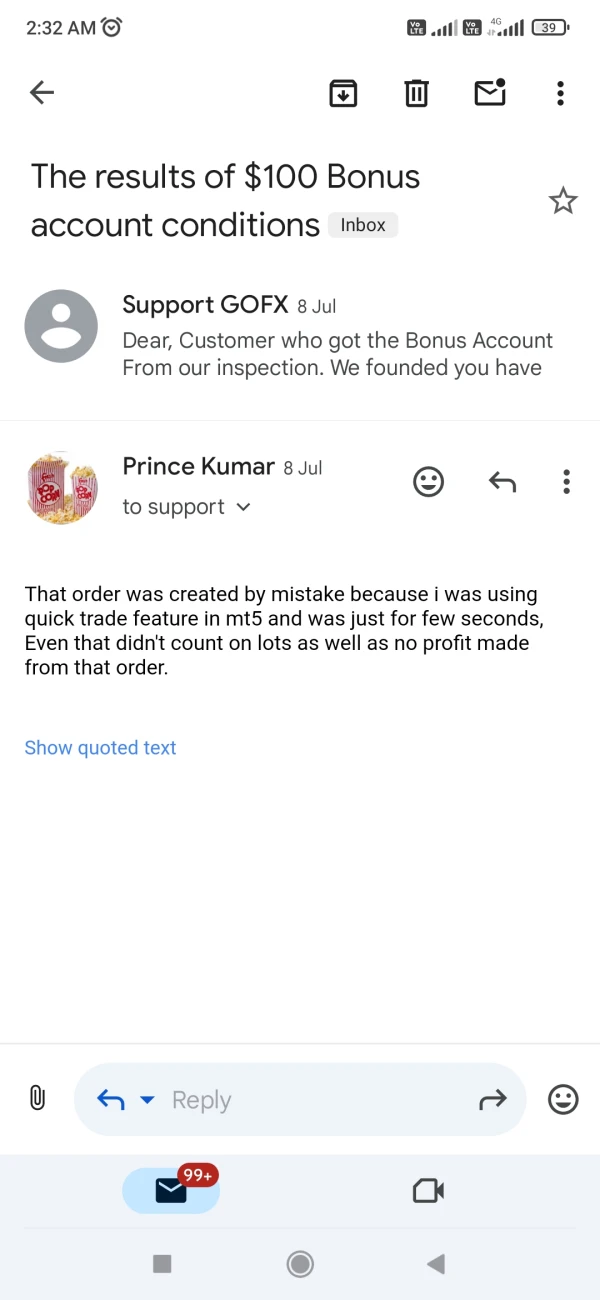The width and height of the screenshot is (600, 1300).
Task: Switch to the Meet video tab
Action: (428, 1190)
